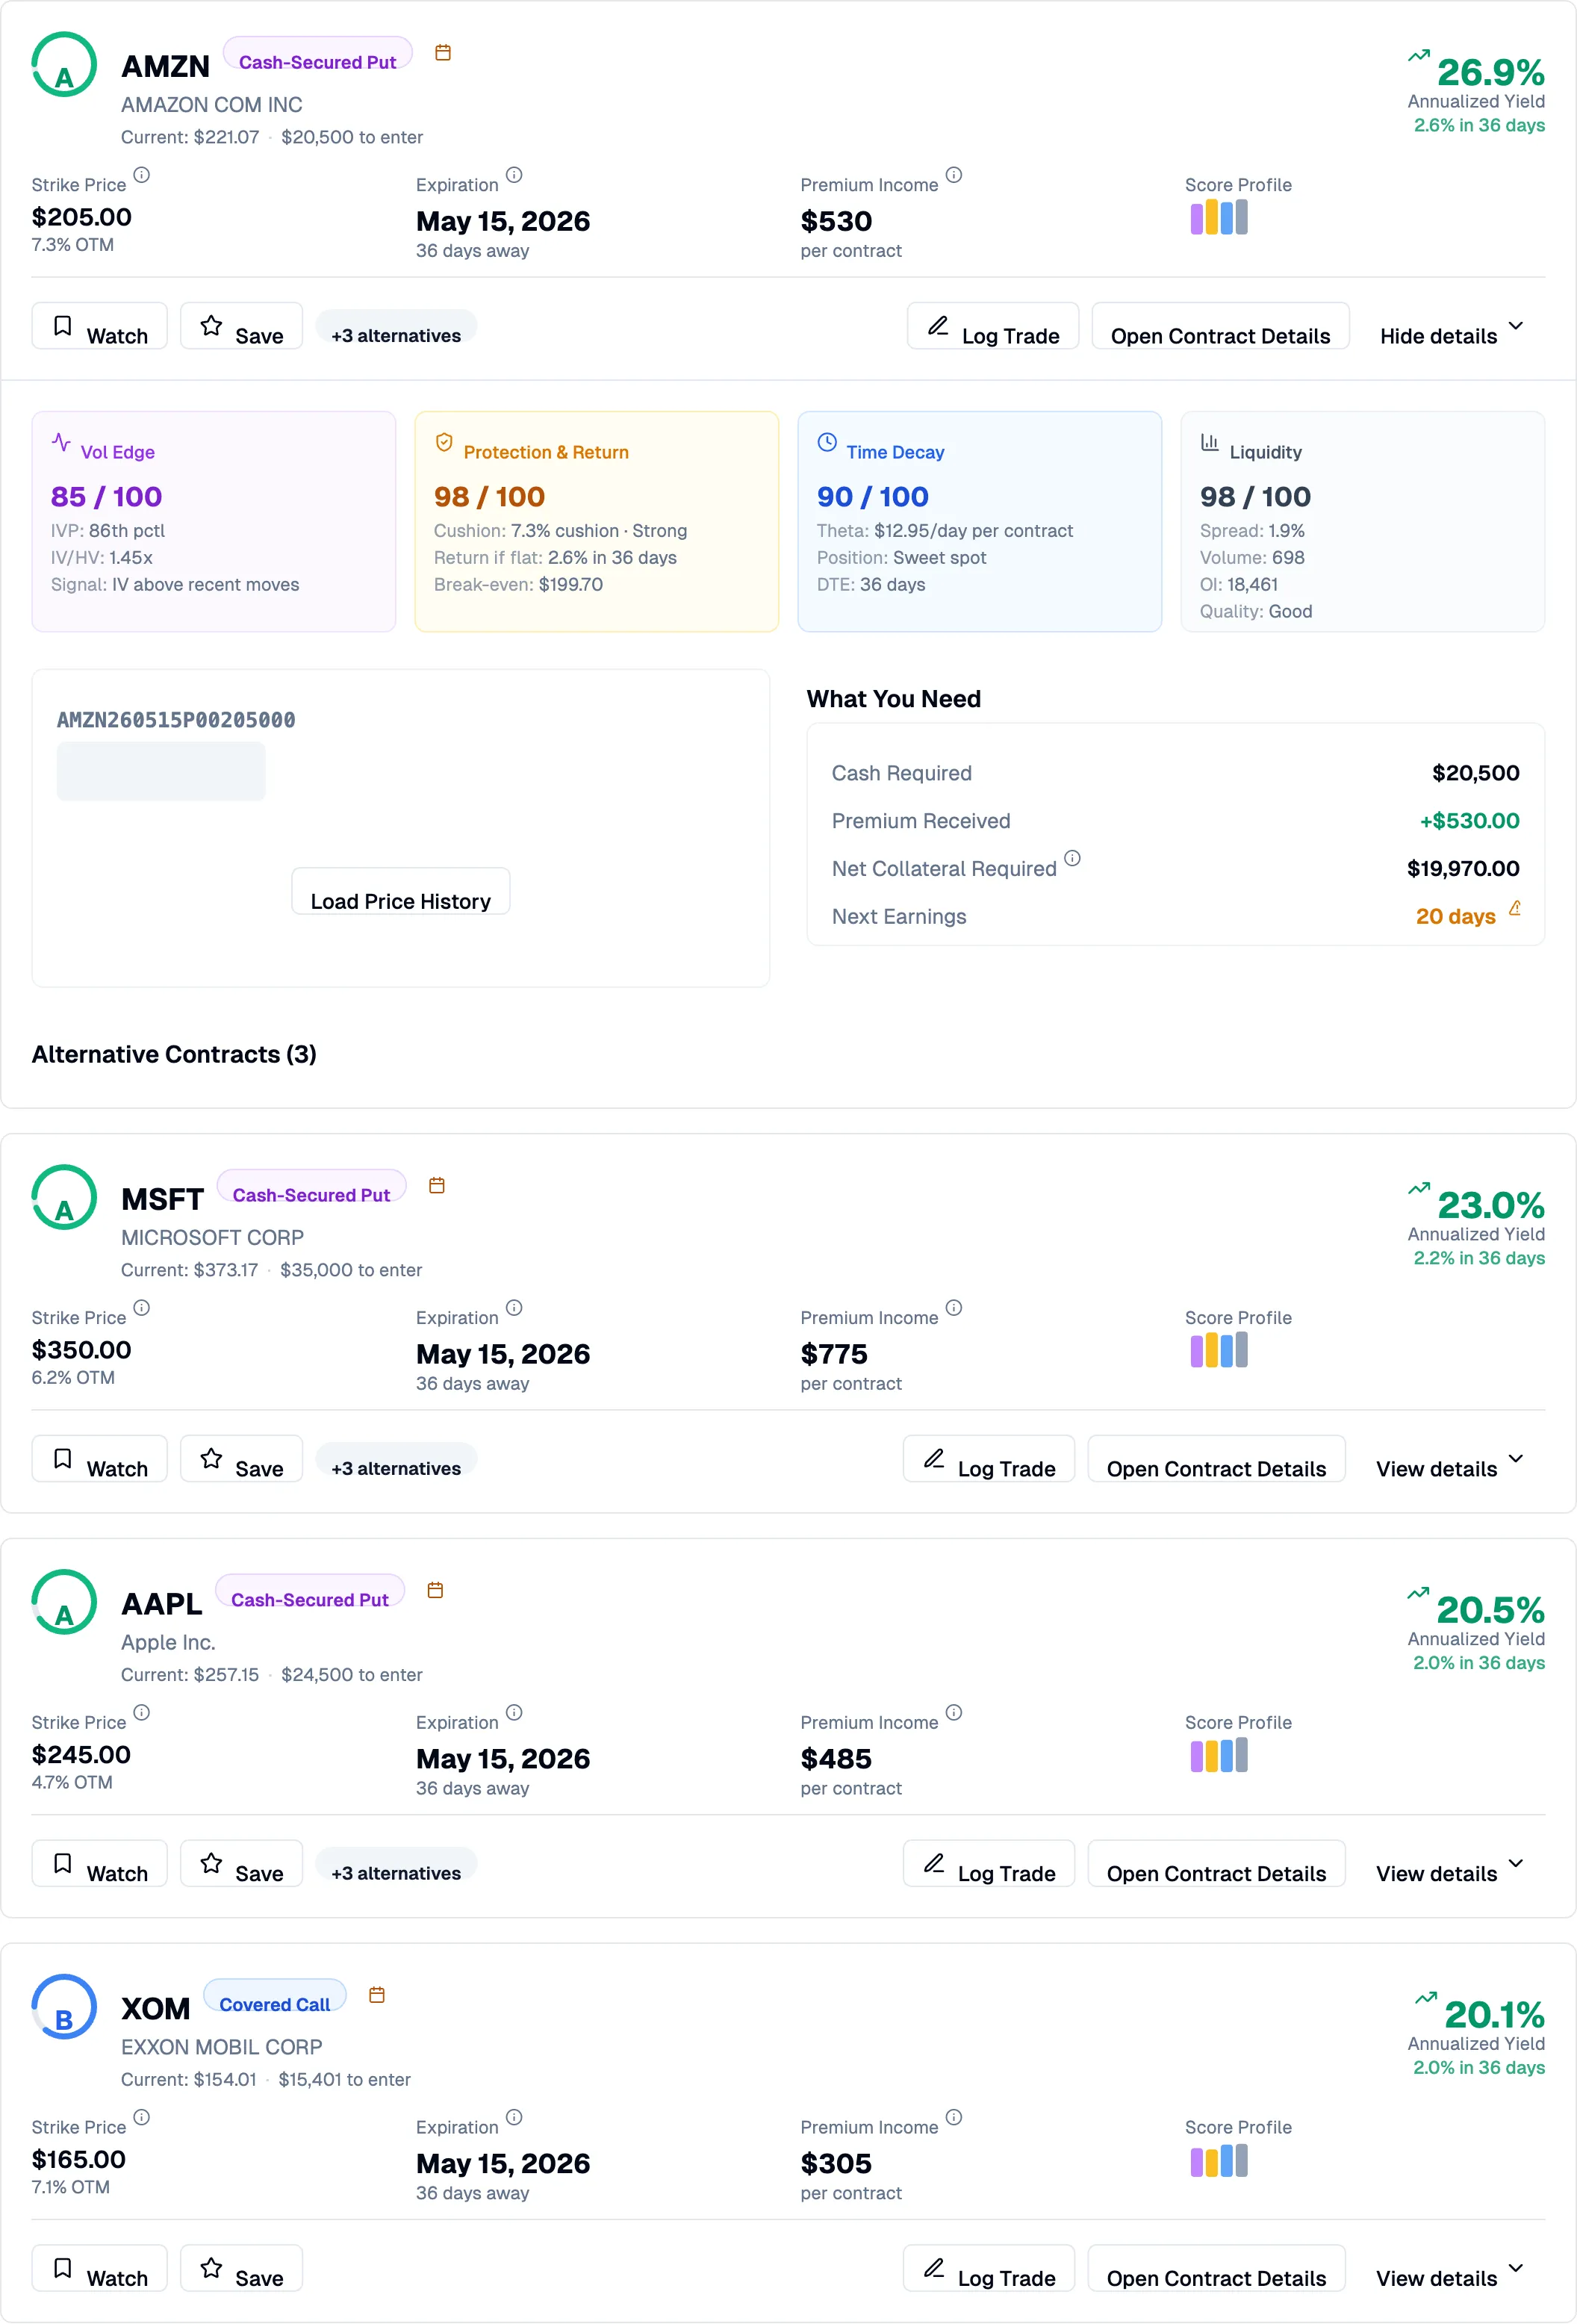
Task: Click the AMZN 26.9% annualized yield
Action: click(1490, 72)
